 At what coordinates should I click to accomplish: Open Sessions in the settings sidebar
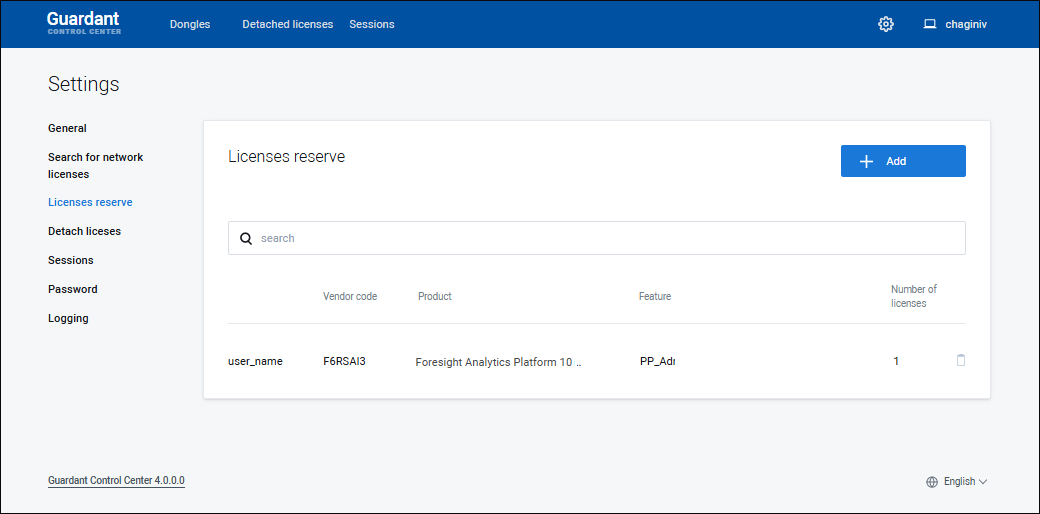(x=70, y=260)
